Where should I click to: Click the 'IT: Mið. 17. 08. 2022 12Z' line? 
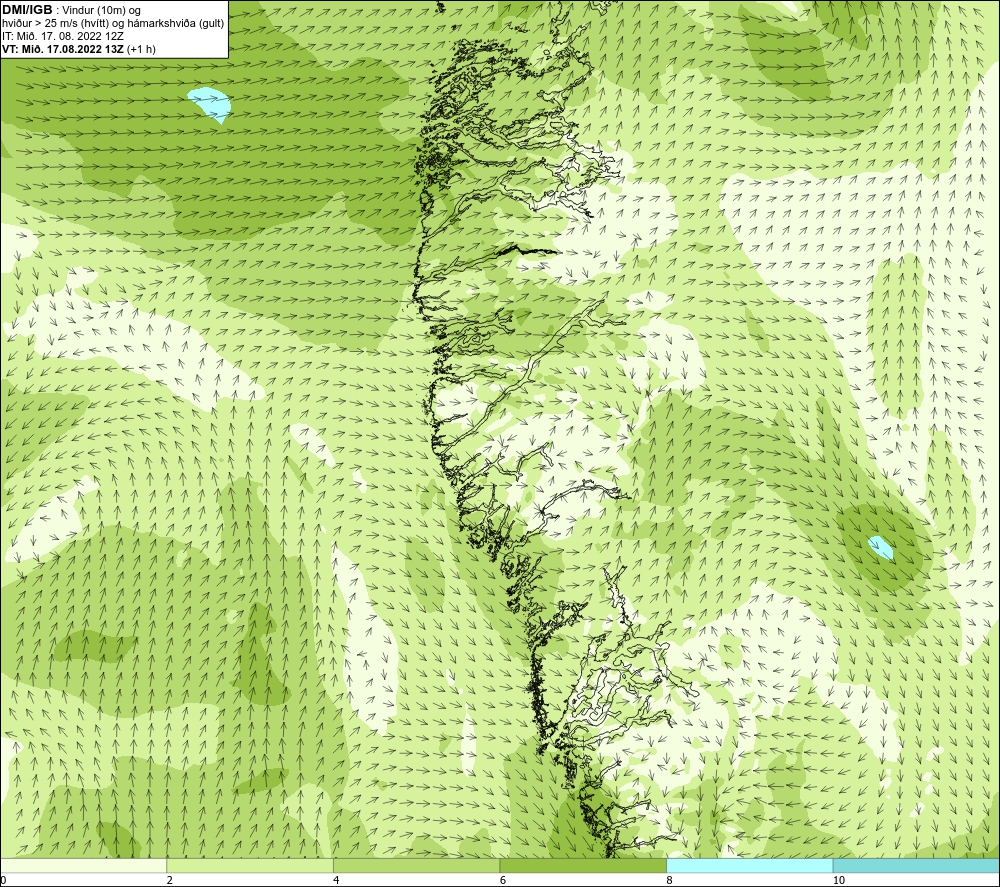[x=63, y=36]
